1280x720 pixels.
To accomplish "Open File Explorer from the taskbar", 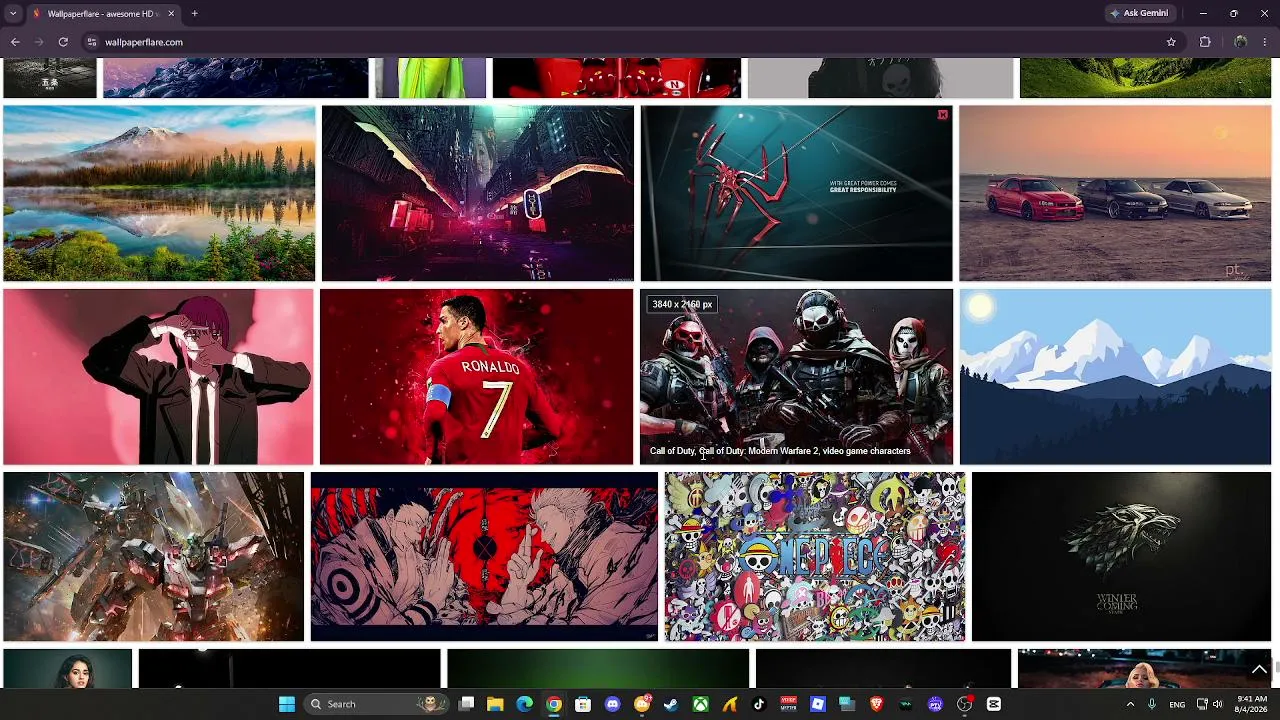I will point(495,704).
